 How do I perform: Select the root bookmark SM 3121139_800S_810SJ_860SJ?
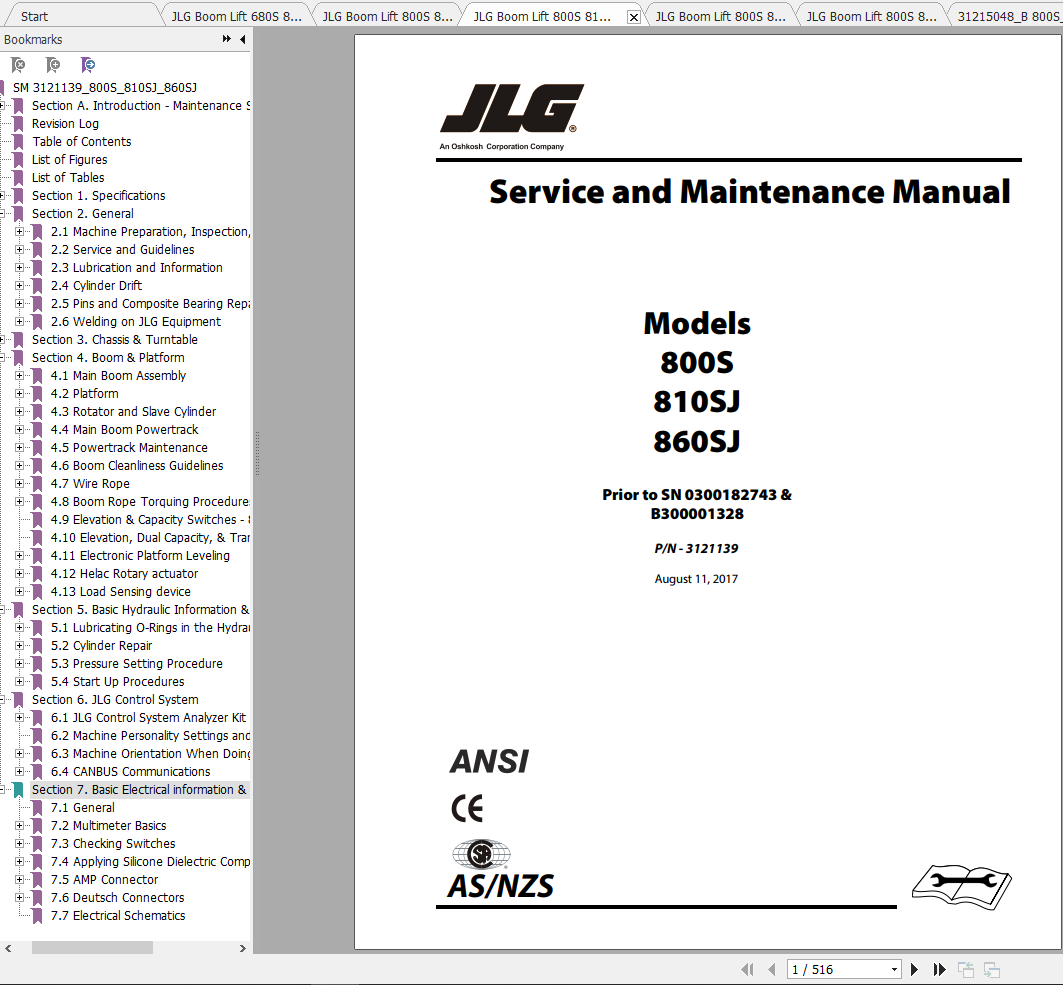(x=104, y=87)
